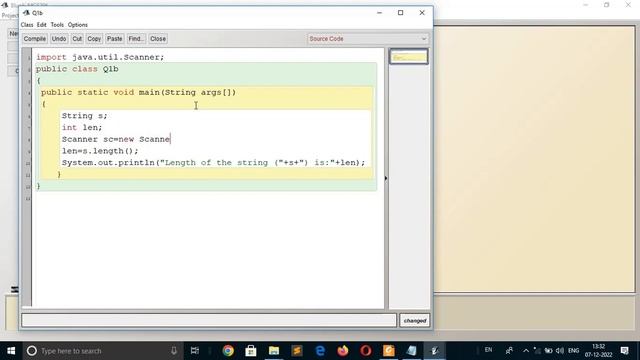
Task: Click the Close button in editor toolbar
Action: (158, 39)
